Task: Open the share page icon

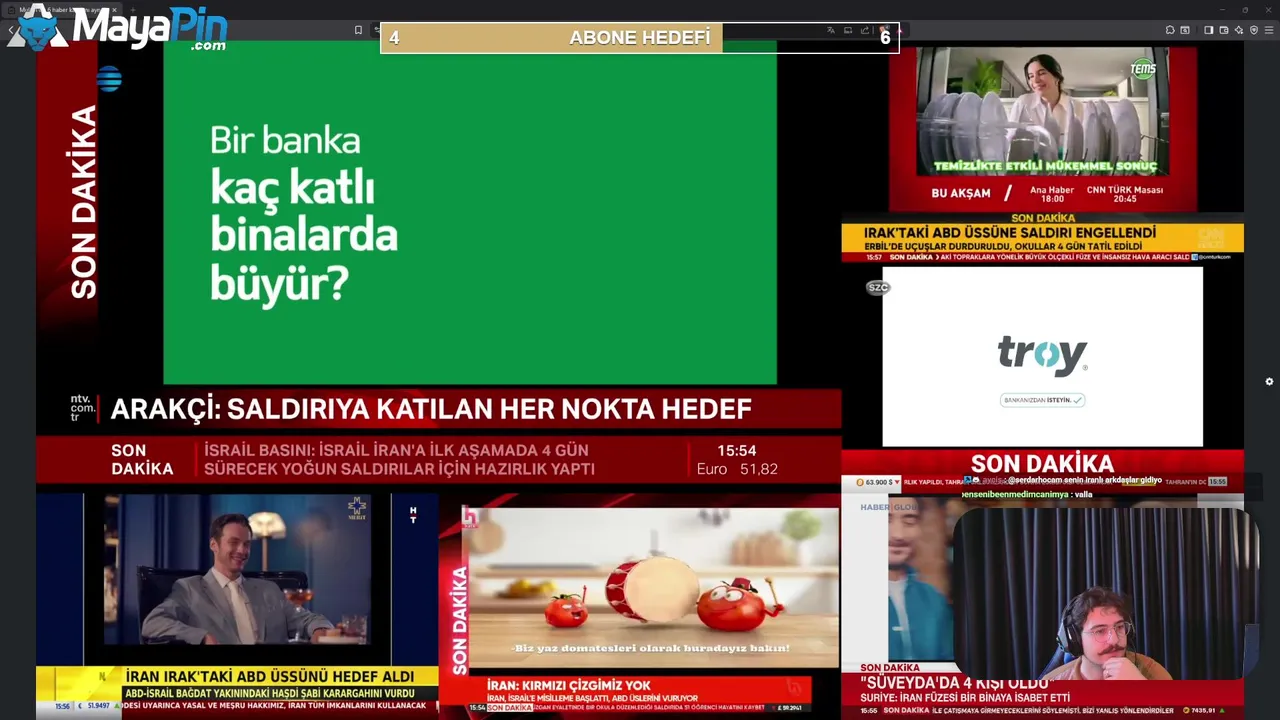Action: 865,30
